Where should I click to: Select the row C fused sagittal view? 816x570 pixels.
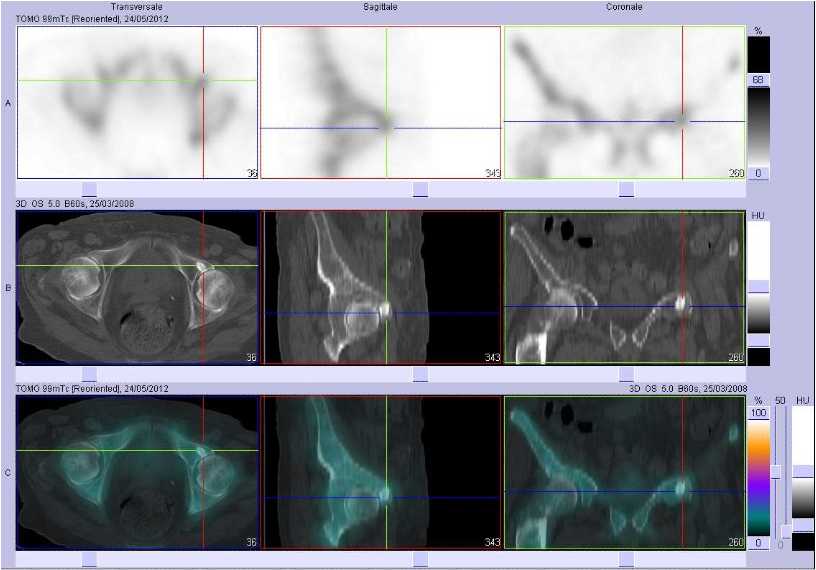[380, 472]
